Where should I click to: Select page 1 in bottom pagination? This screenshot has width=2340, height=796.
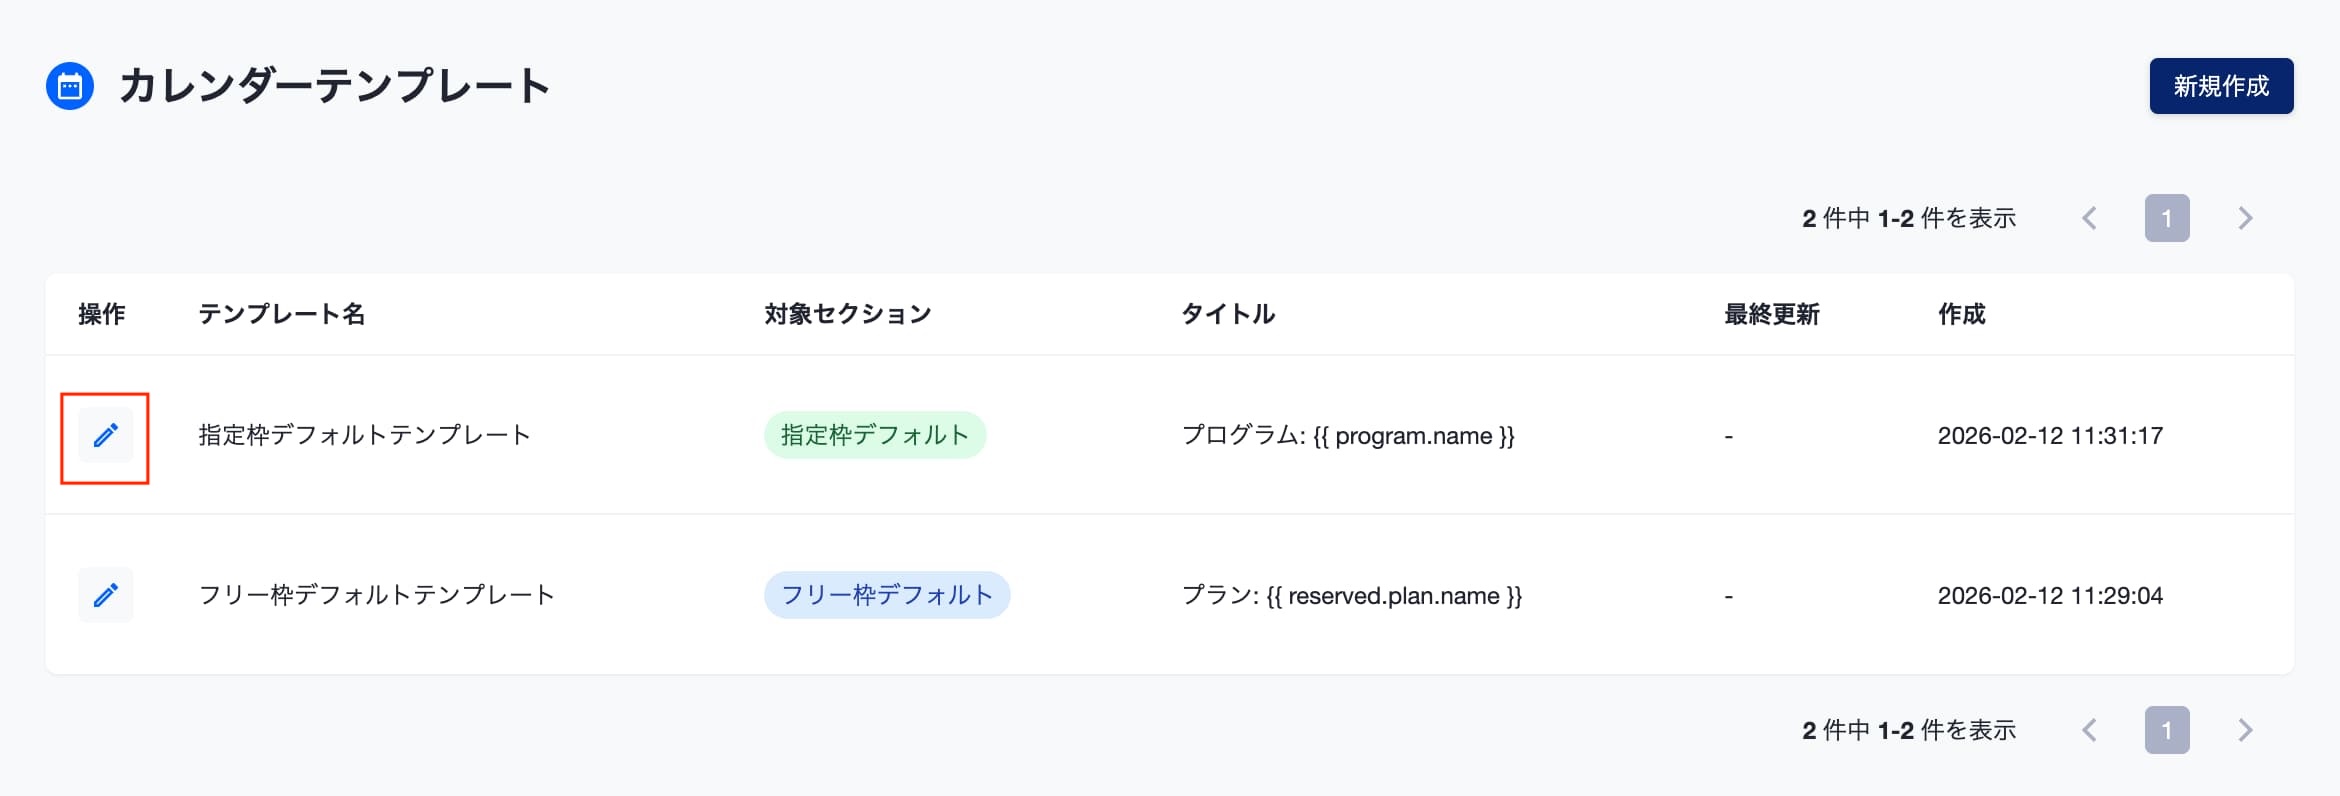2167,730
